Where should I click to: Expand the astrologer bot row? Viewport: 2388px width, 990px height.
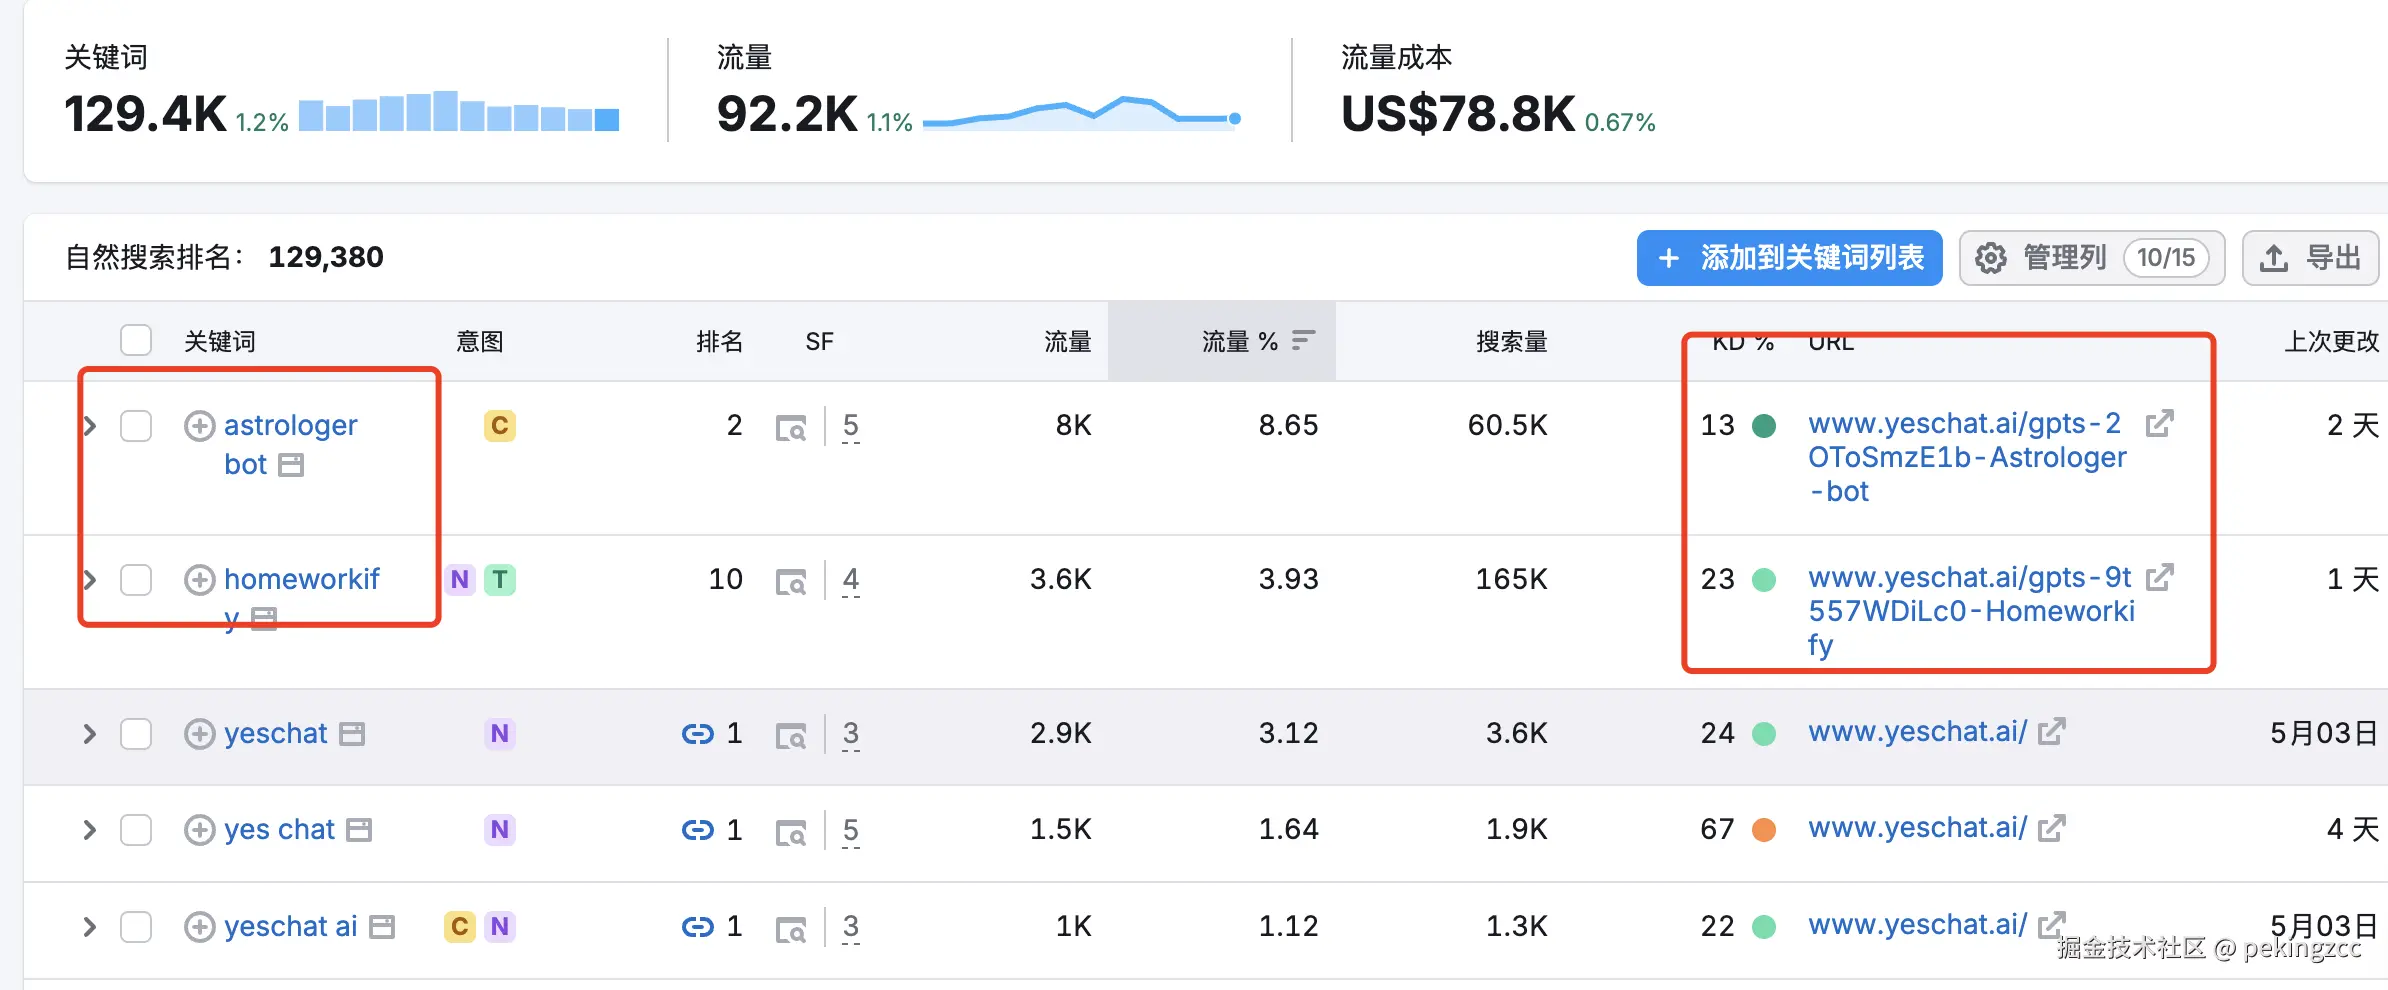[x=90, y=426]
